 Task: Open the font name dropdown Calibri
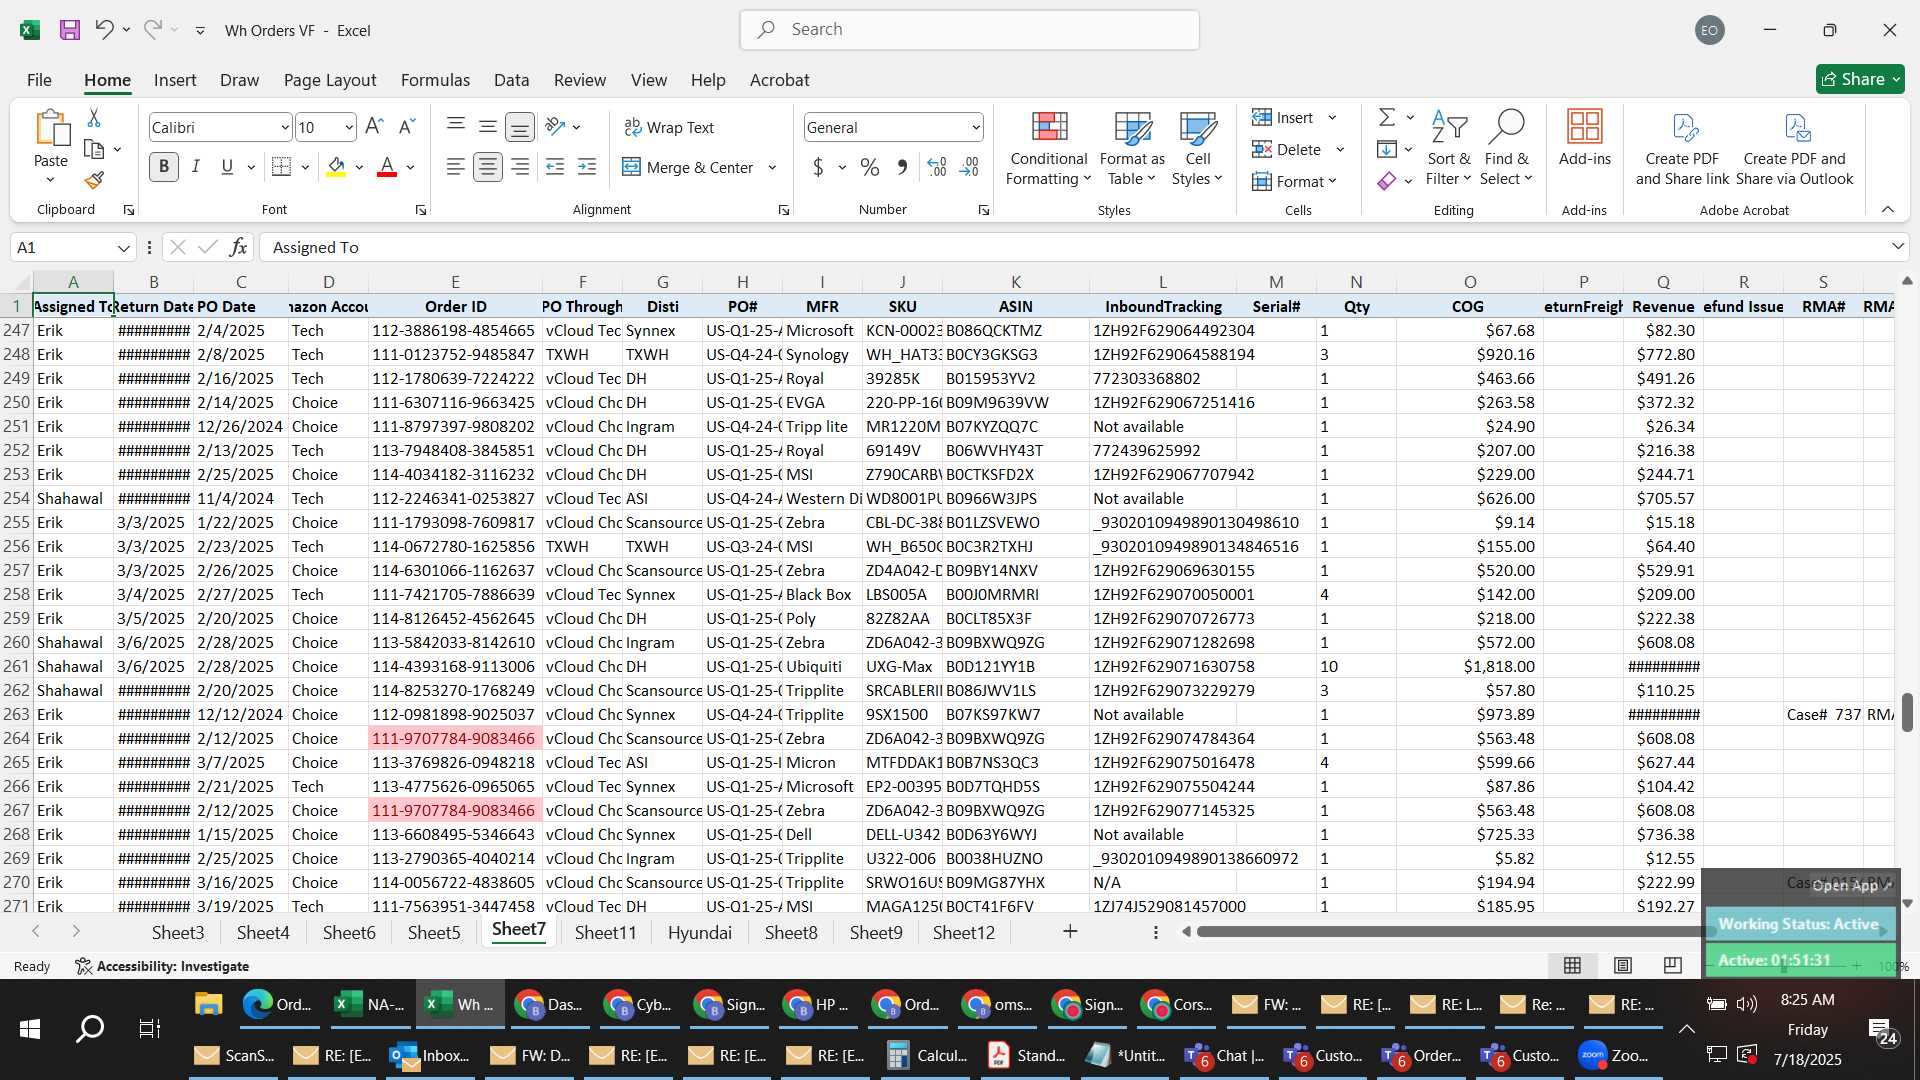284,127
